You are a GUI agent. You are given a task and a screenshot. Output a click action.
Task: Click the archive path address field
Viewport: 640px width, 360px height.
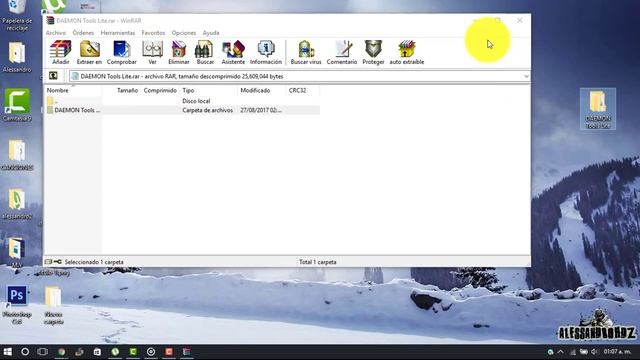point(300,76)
